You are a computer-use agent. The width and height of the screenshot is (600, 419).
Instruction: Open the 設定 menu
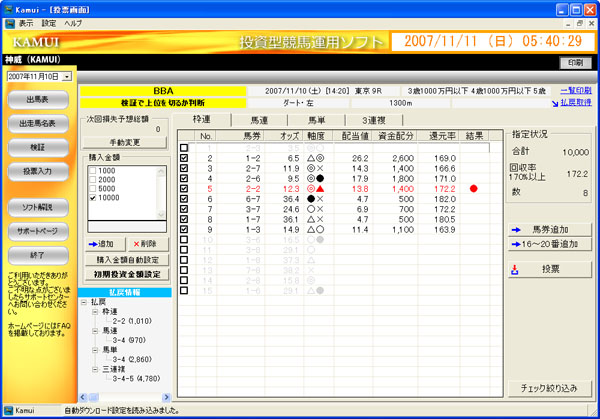(x=49, y=22)
